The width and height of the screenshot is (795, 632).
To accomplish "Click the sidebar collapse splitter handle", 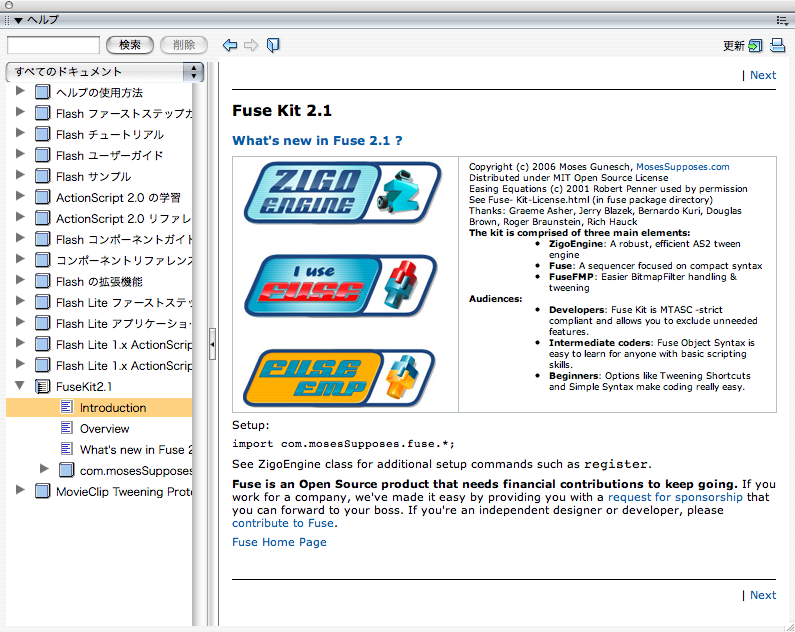I will [x=212, y=344].
